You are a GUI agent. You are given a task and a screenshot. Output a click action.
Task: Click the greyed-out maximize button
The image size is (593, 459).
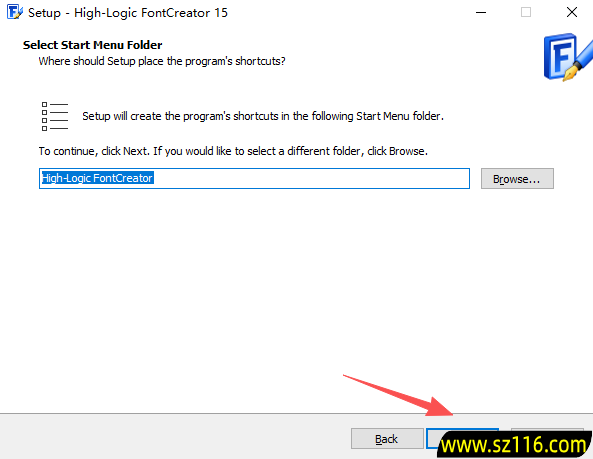[x=526, y=12]
